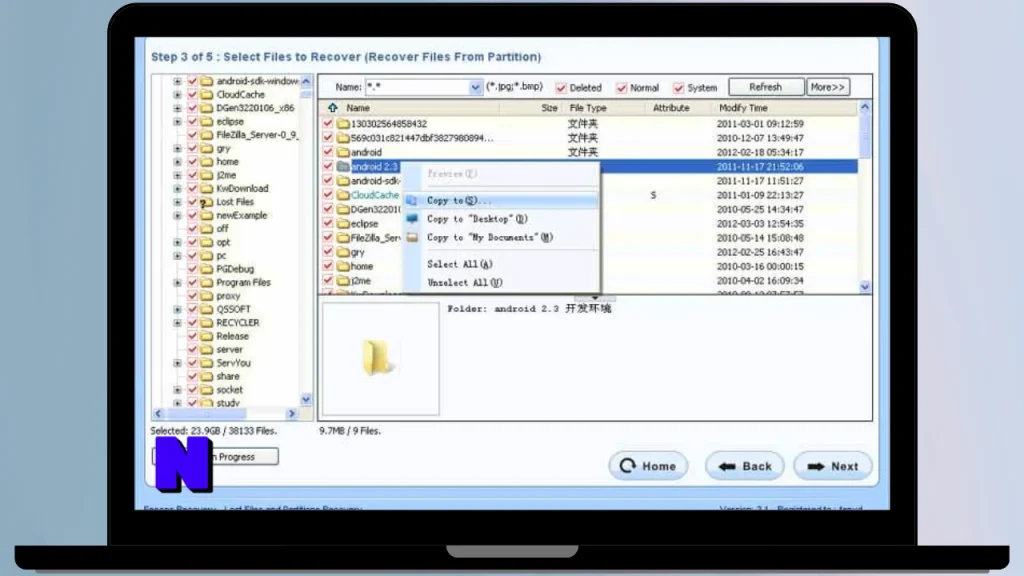
Task: Click the up-folder arrow icon beside Name
Action: click(x=332, y=108)
